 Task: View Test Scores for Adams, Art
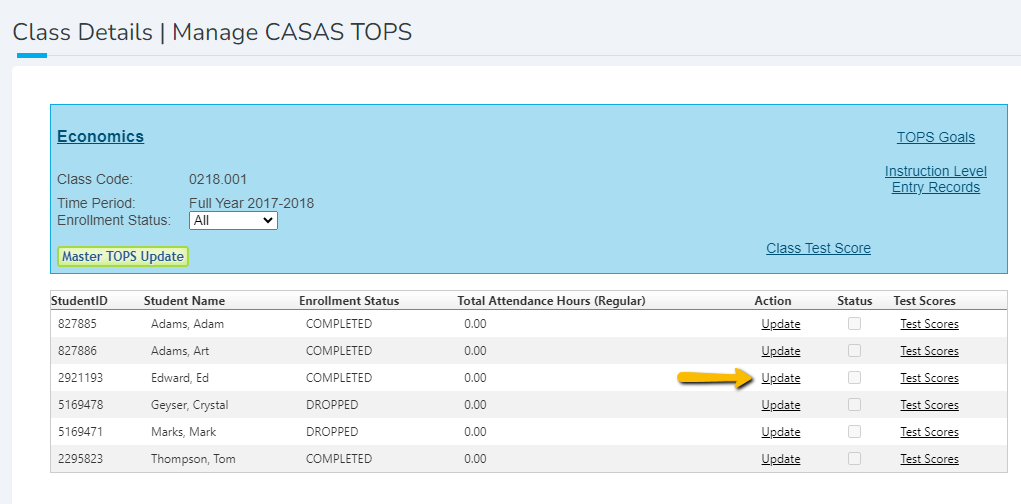(x=929, y=351)
